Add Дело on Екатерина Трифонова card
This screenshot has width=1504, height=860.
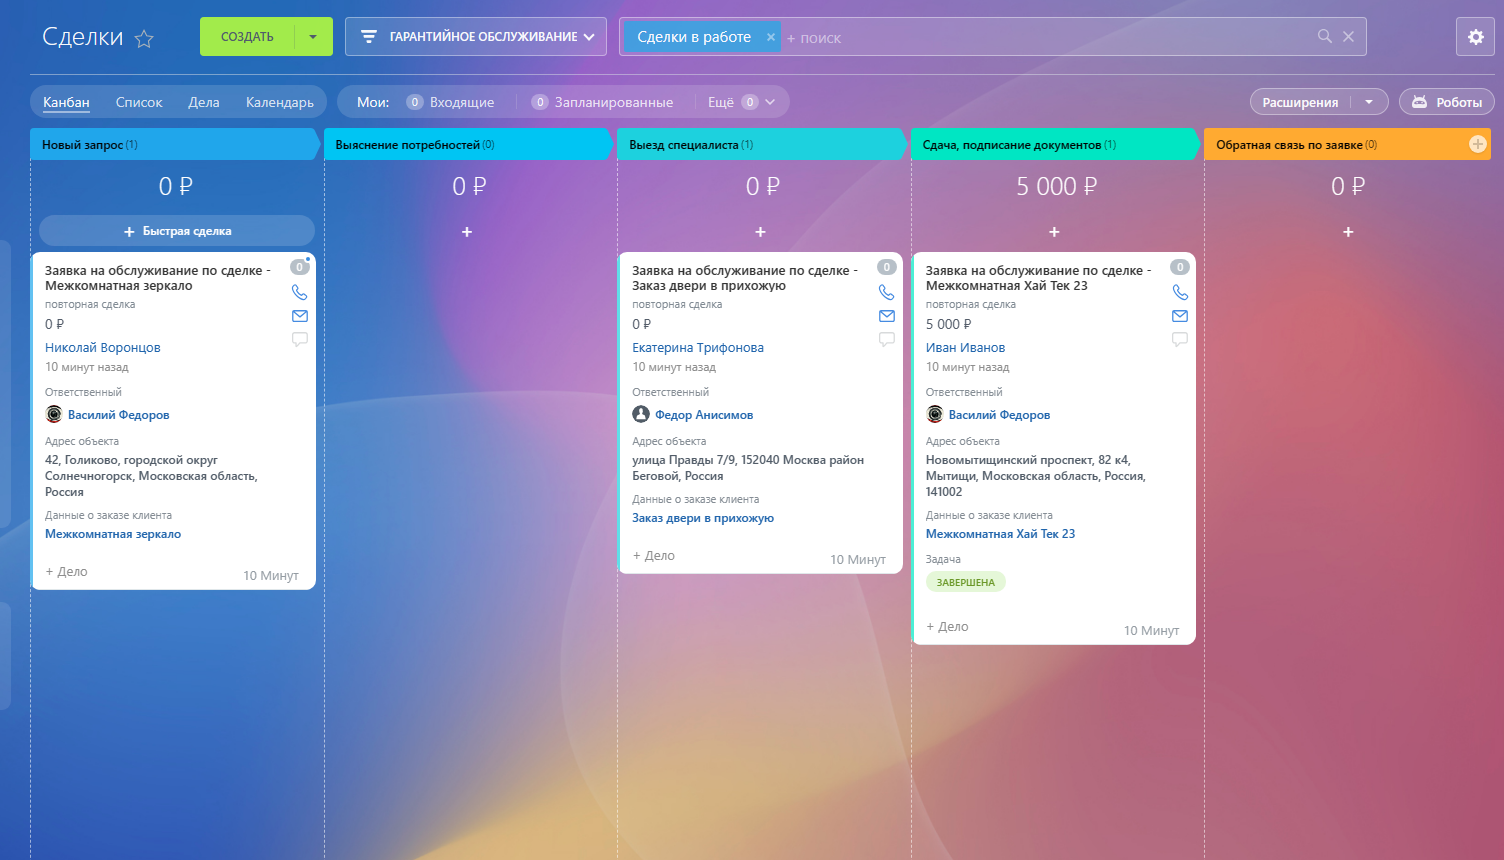tap(654, 556)
